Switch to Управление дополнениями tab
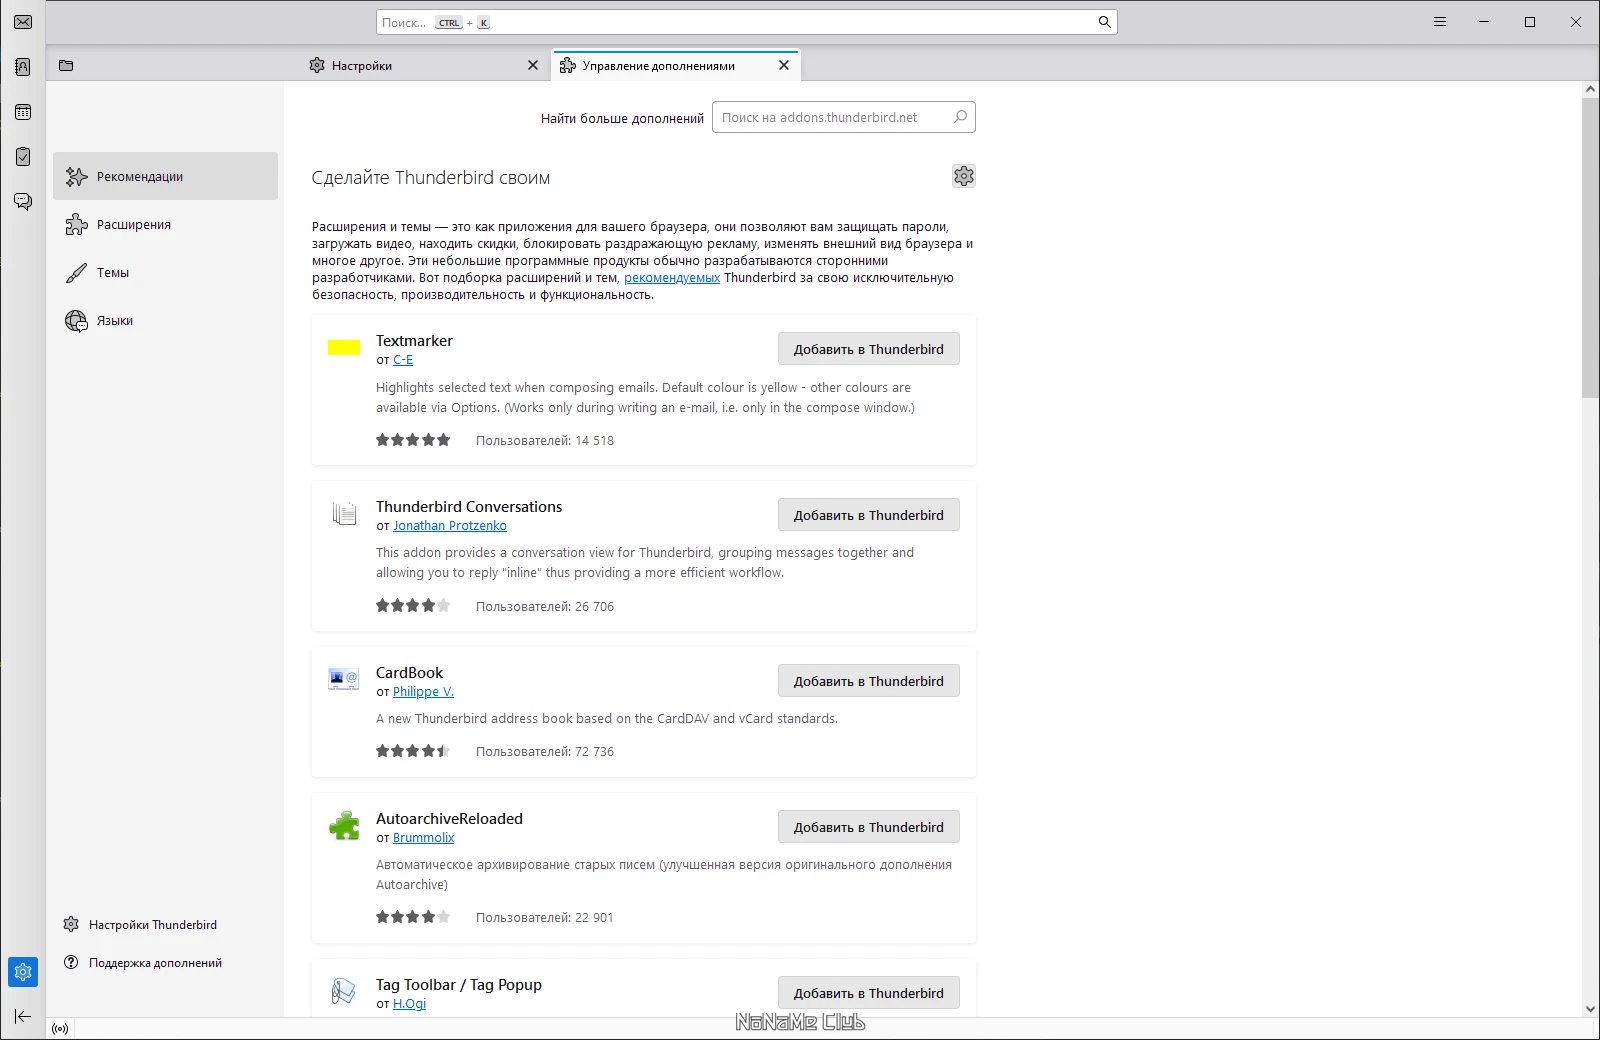This screenshot has width=1600, height=1040. (676, 65)
